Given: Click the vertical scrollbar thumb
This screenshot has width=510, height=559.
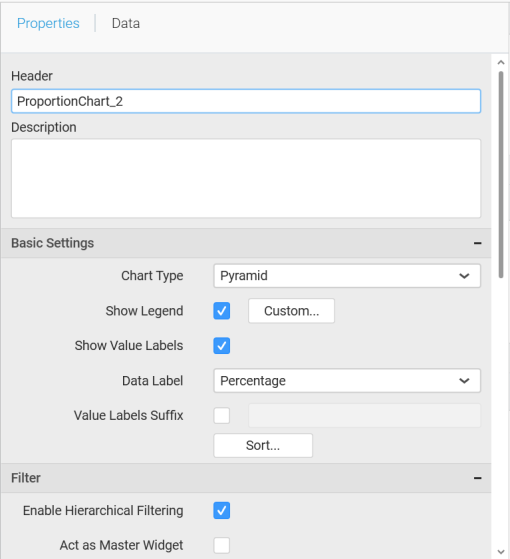Looking at the screenshot, I should click(x=501, y=175).
